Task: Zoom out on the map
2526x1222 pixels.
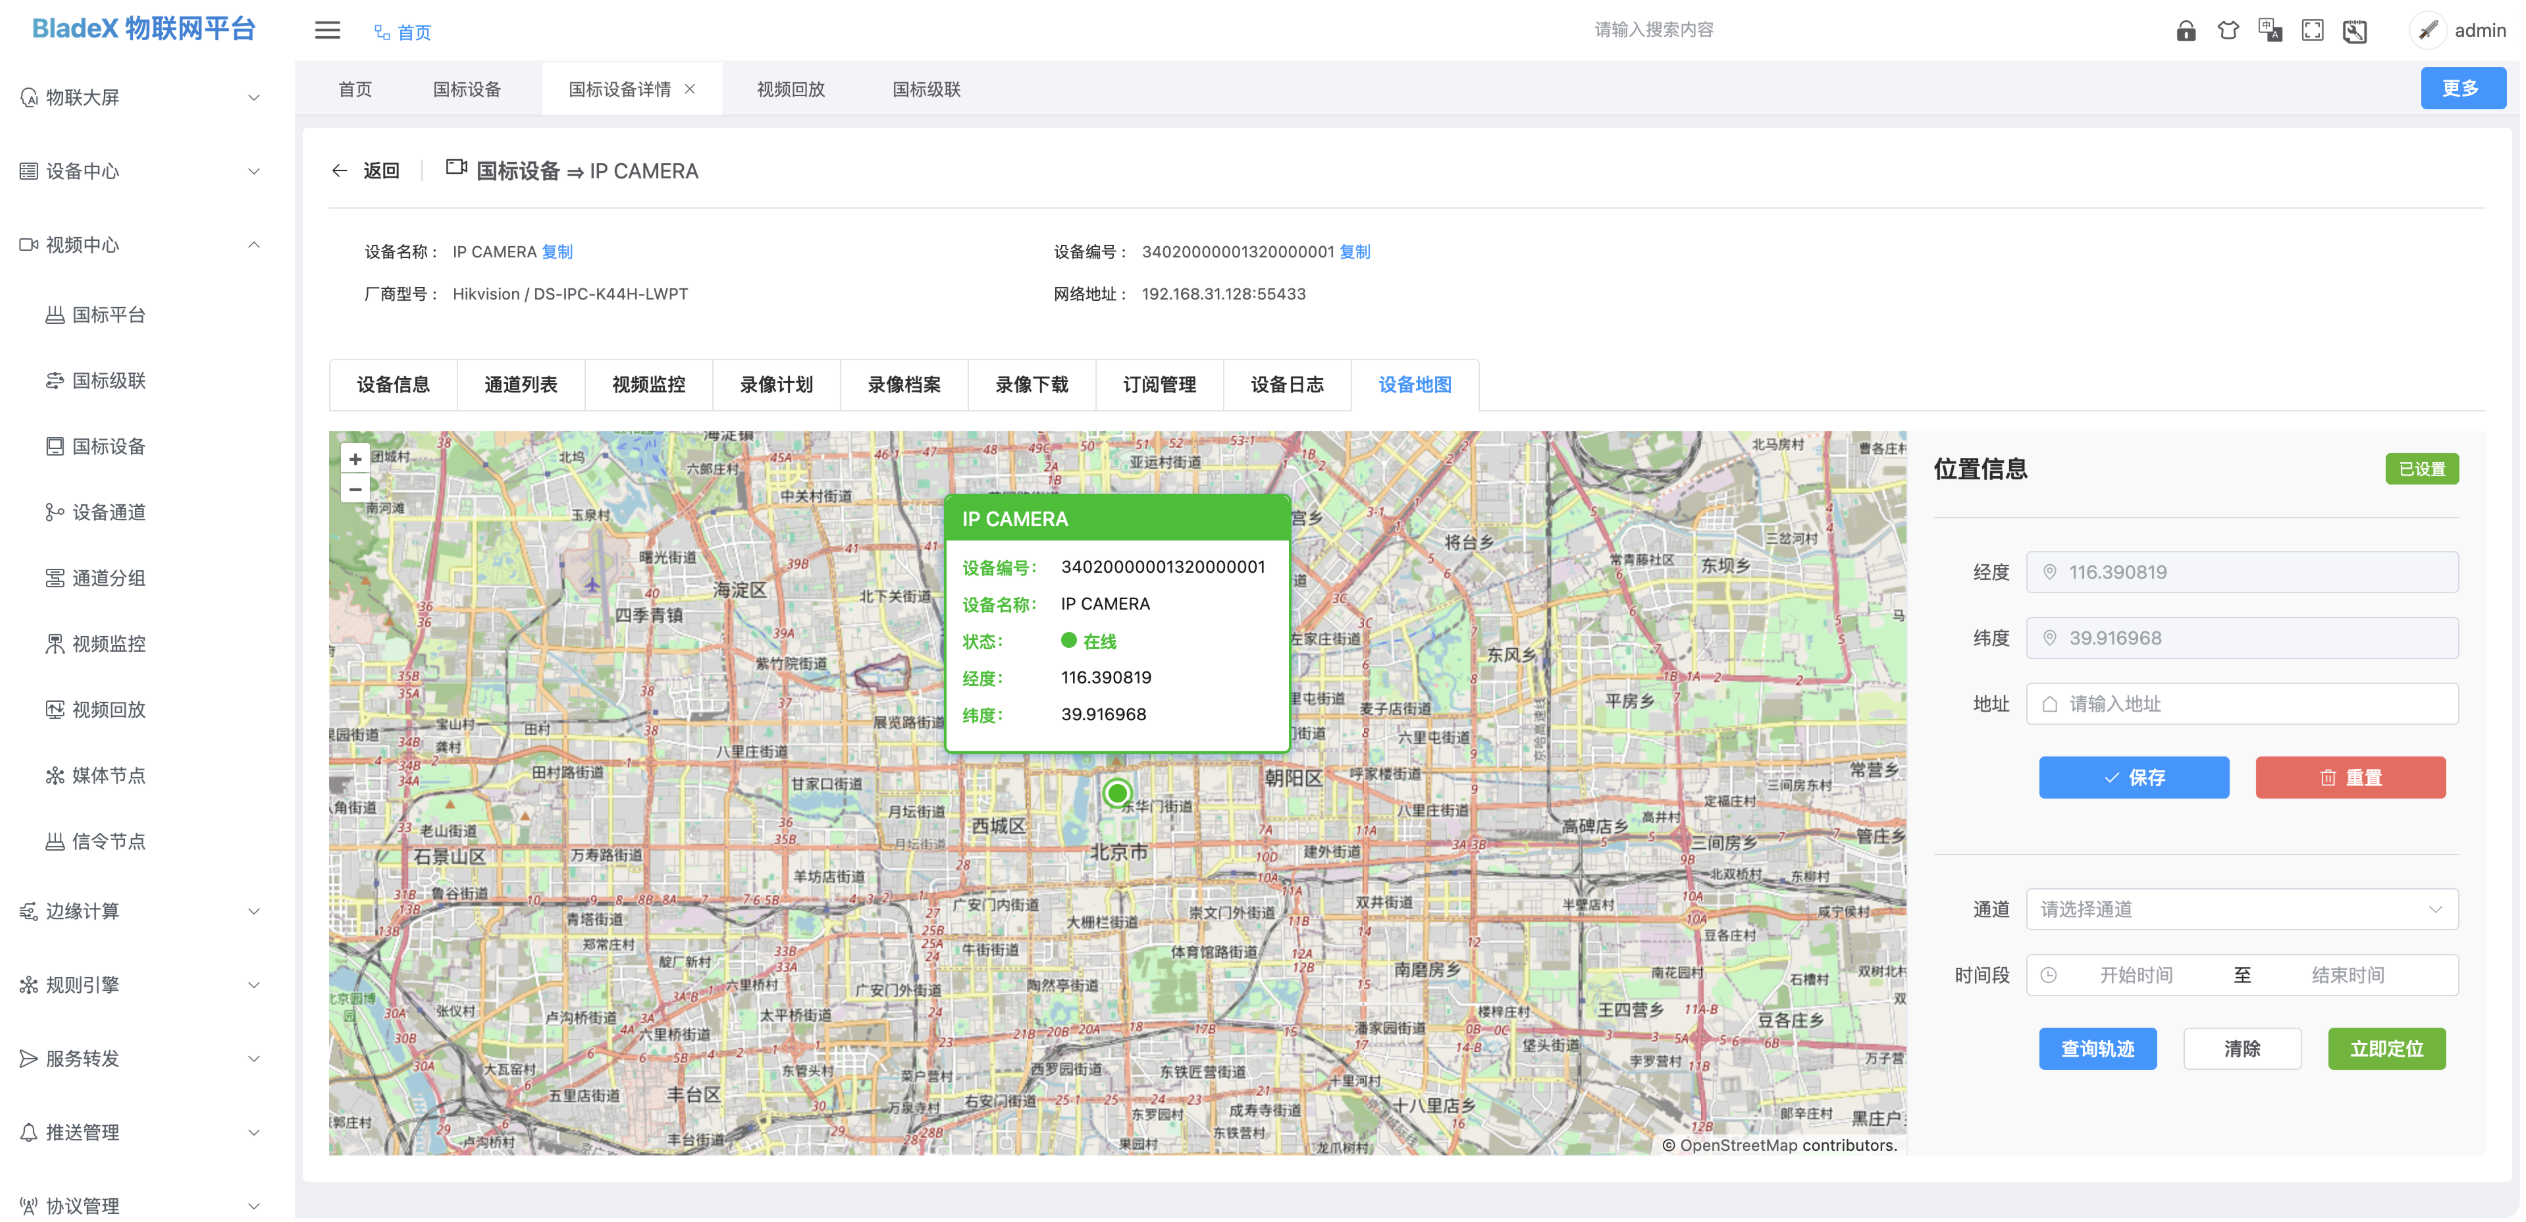Action: (355, 489)
